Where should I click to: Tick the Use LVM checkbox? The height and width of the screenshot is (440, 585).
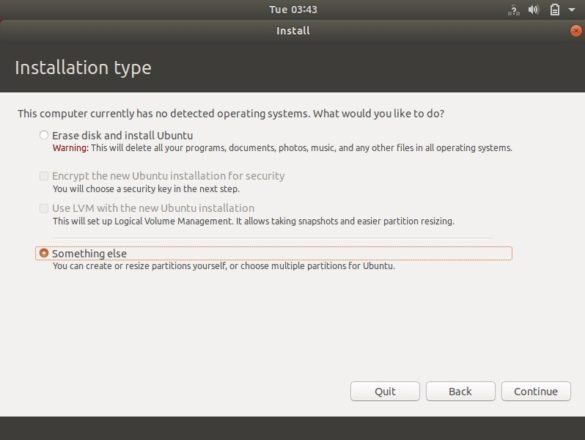tap(44, 208)
